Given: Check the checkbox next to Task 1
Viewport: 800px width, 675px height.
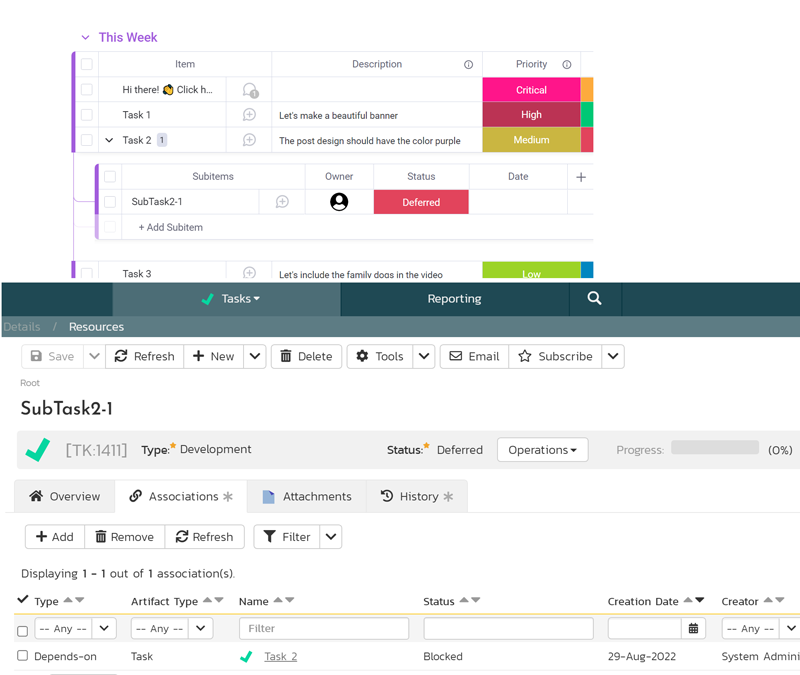Looking at the screenshot, I should (87, 114).
